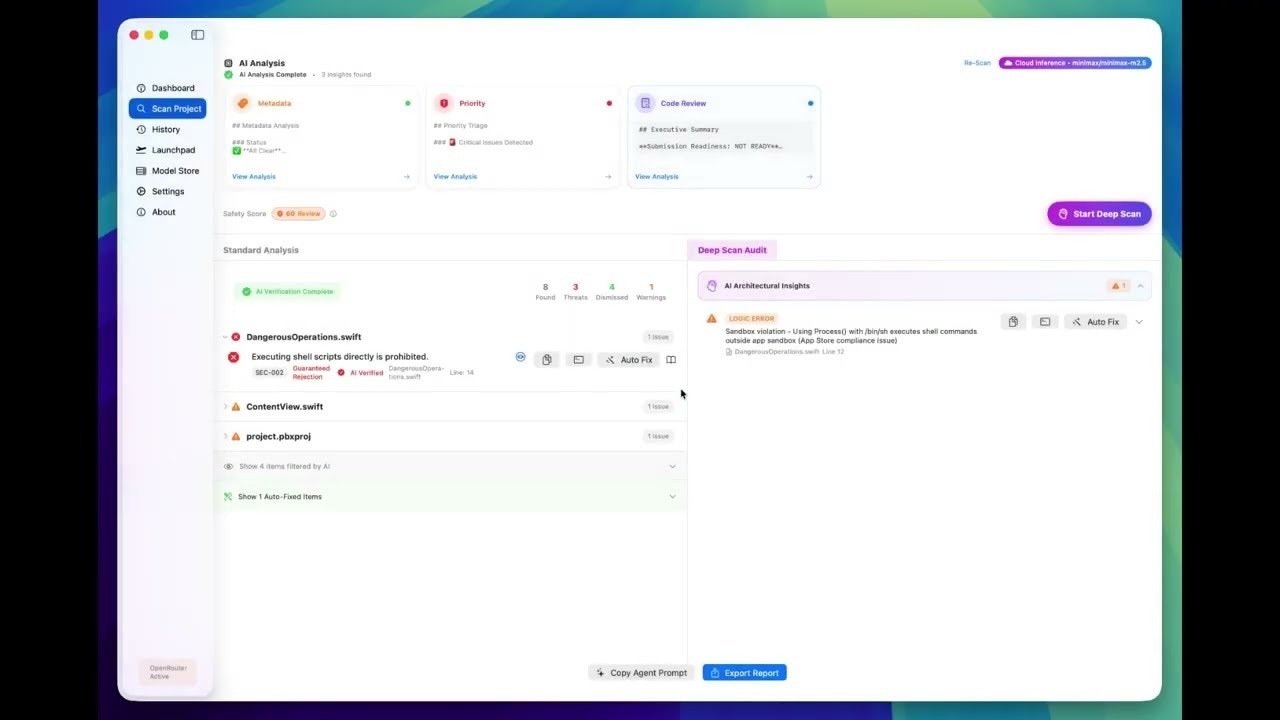Expand Show 1 Auto-Fixed Items
Screen dimensions: 1280x720
point(450,497)
